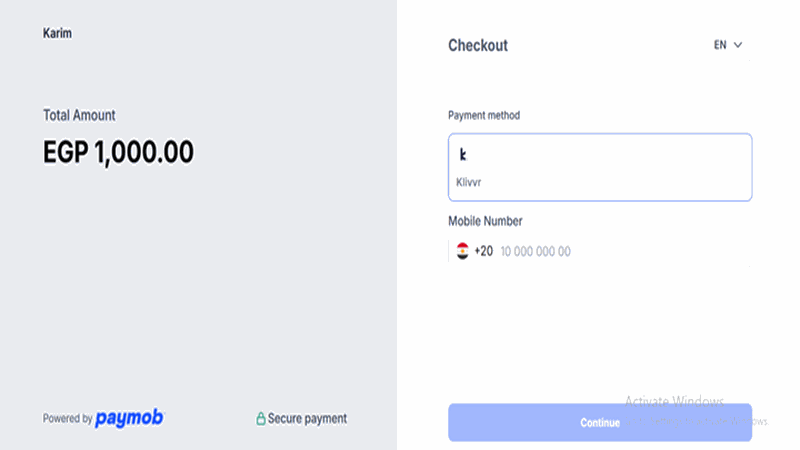Click the Mobile Number label
Image resolution: width=800 pixels, height=450 pixels.
click(x=485, y=221)
